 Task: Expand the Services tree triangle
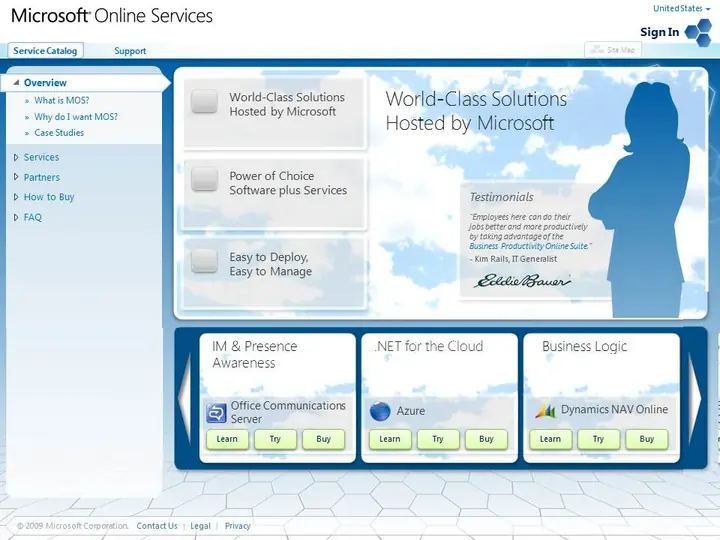16,157
